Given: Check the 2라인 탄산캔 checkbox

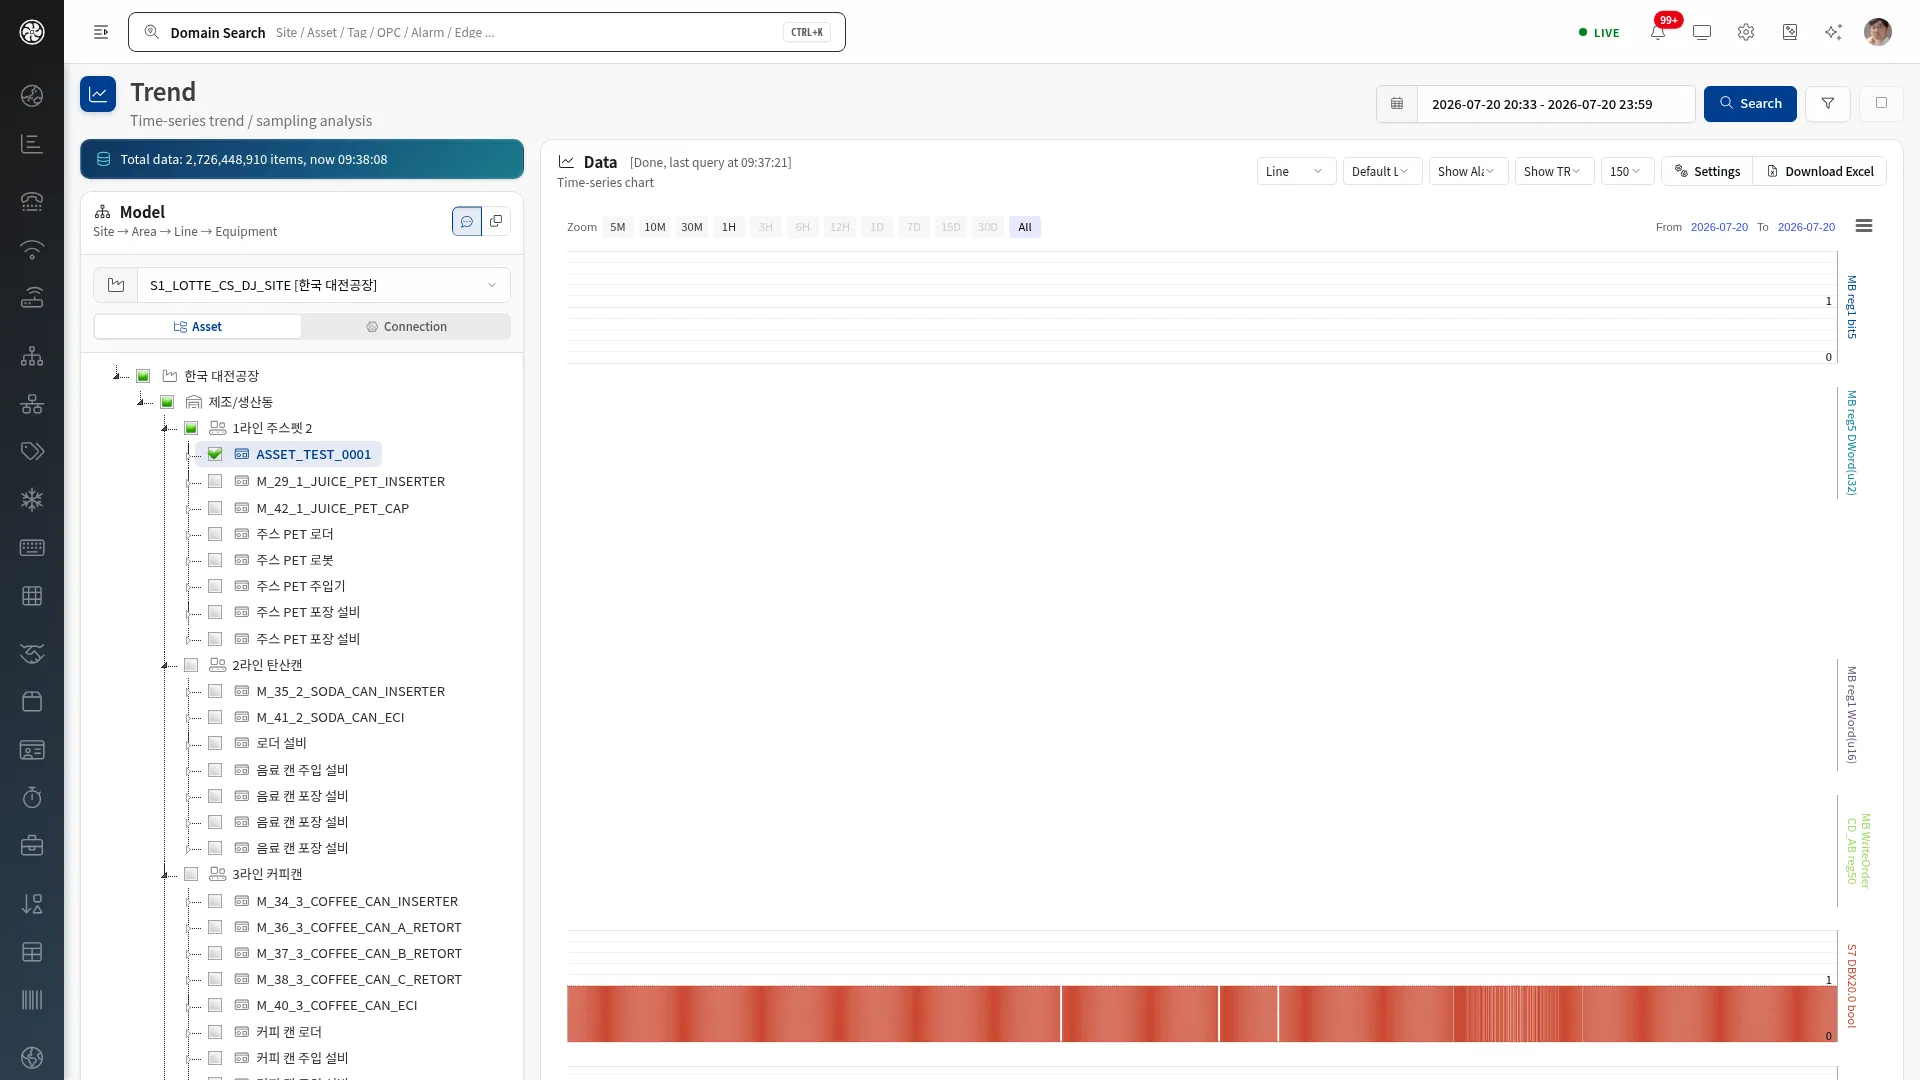Looking at the screenshot, I should coord(191,665).
